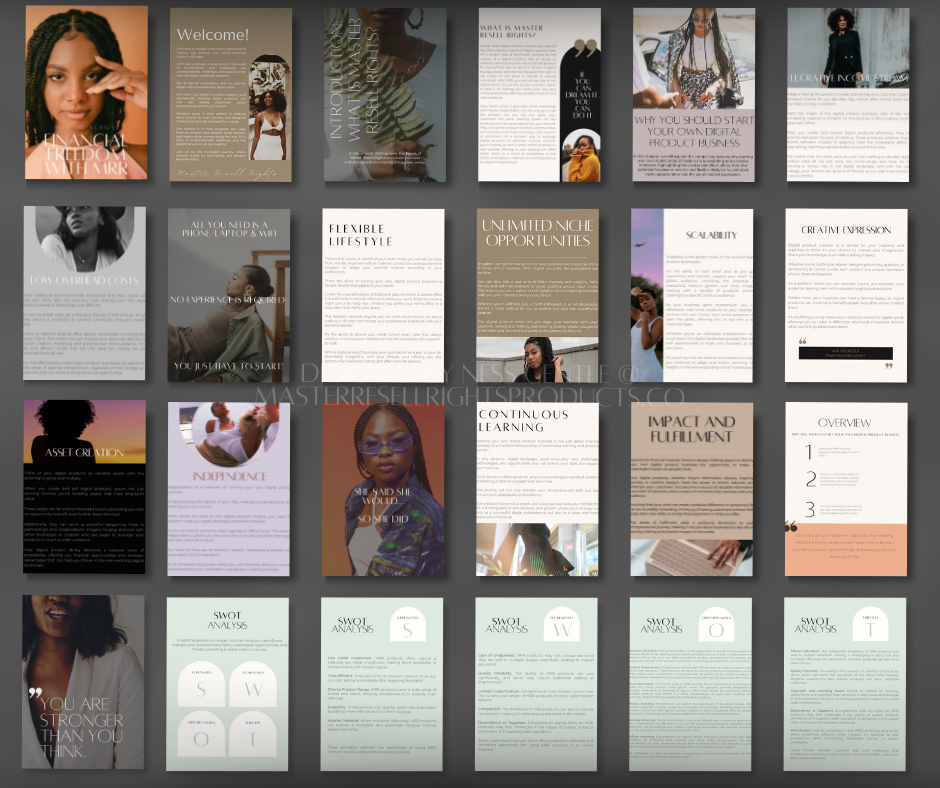Click the Impact and Fulfillment page
The image size is (940, 788).
(x=692, y=487)
